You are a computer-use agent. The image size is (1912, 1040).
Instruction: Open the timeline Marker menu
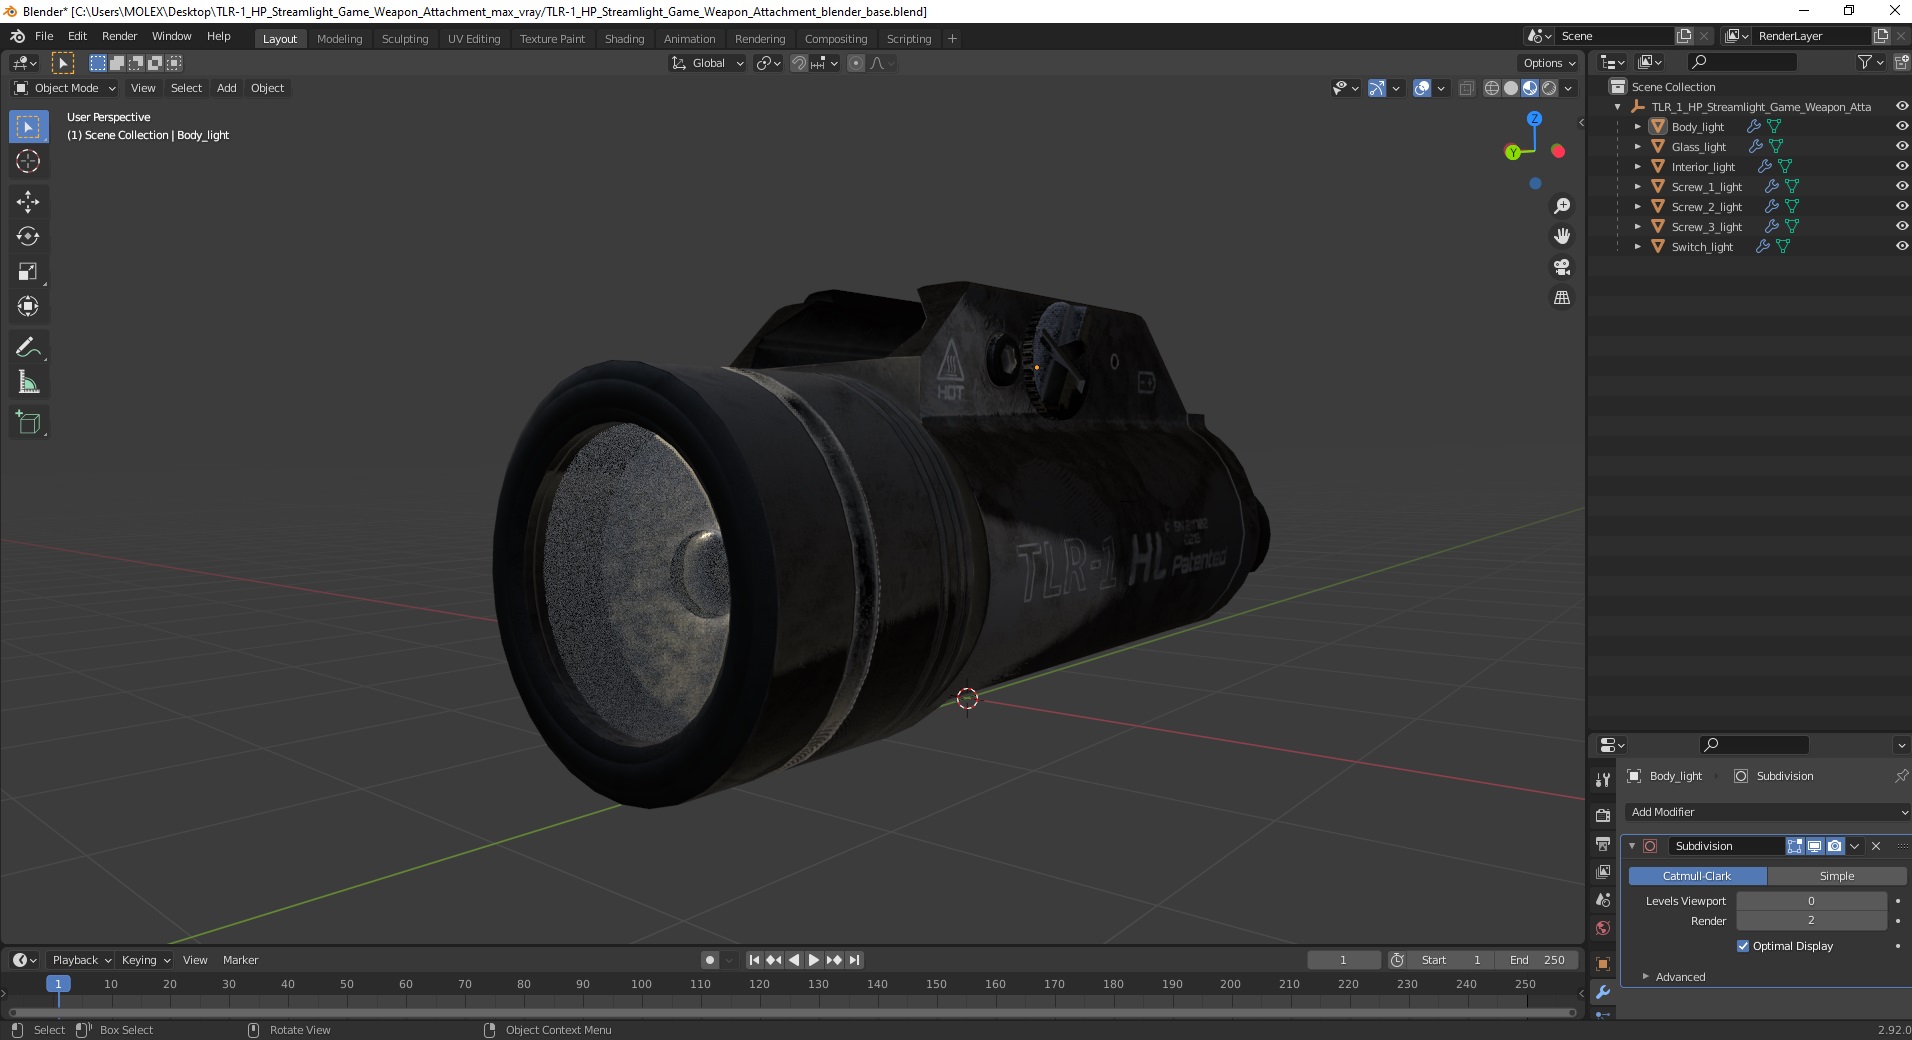point(240,960)
